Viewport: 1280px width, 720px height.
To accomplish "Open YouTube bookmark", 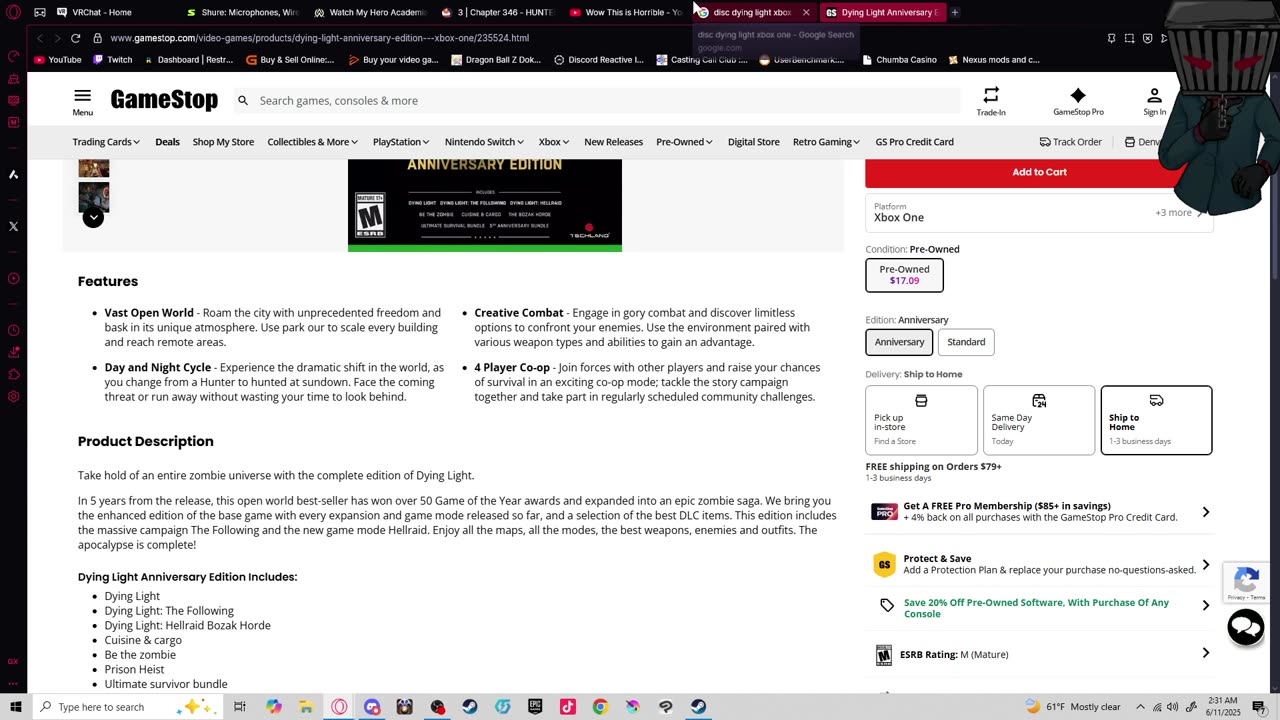I will click(58, 60).
